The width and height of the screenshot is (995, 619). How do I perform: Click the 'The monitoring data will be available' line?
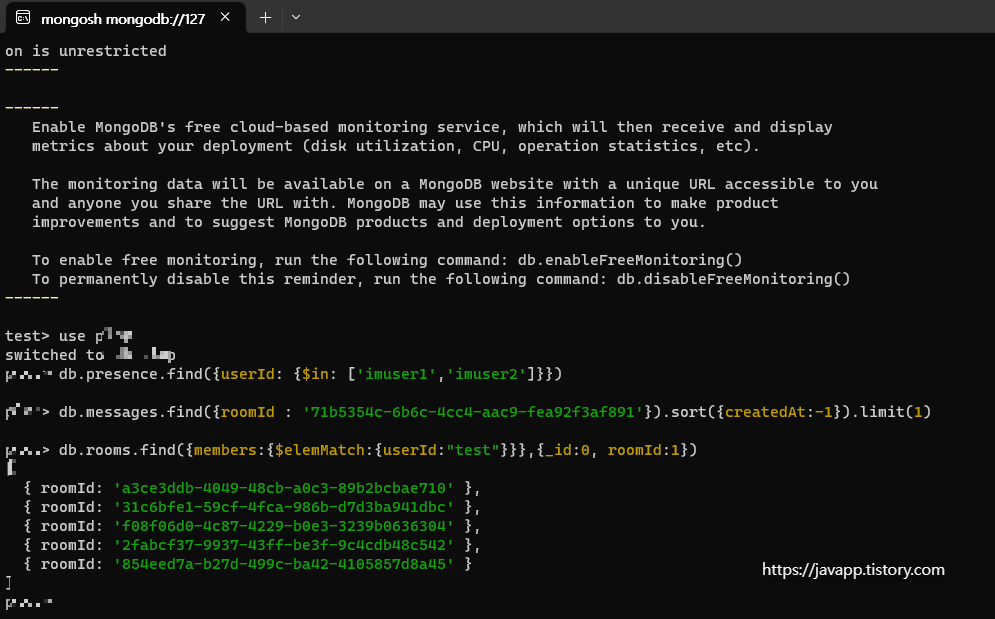click(455, 184)
